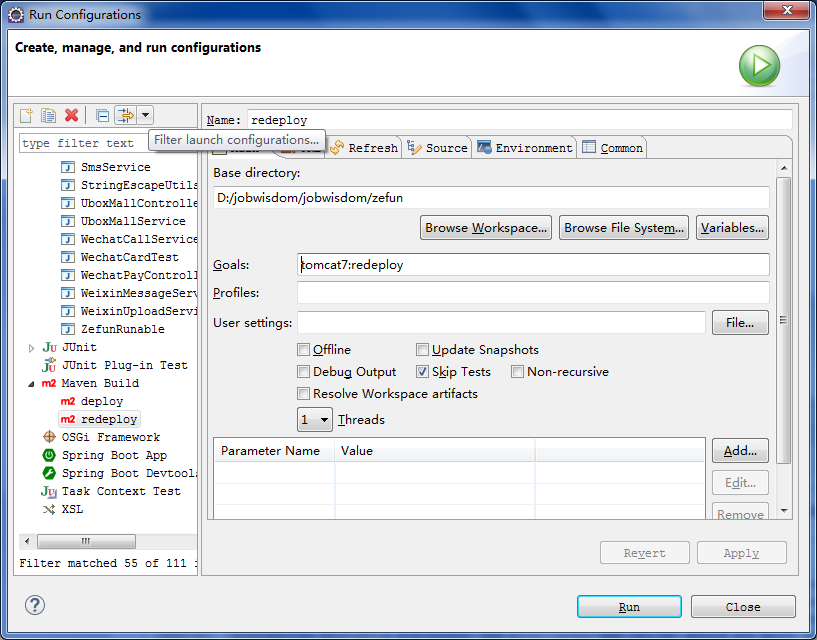
Task: Open the Source tab
Action: pyautogui.click(x=438, y=148)
